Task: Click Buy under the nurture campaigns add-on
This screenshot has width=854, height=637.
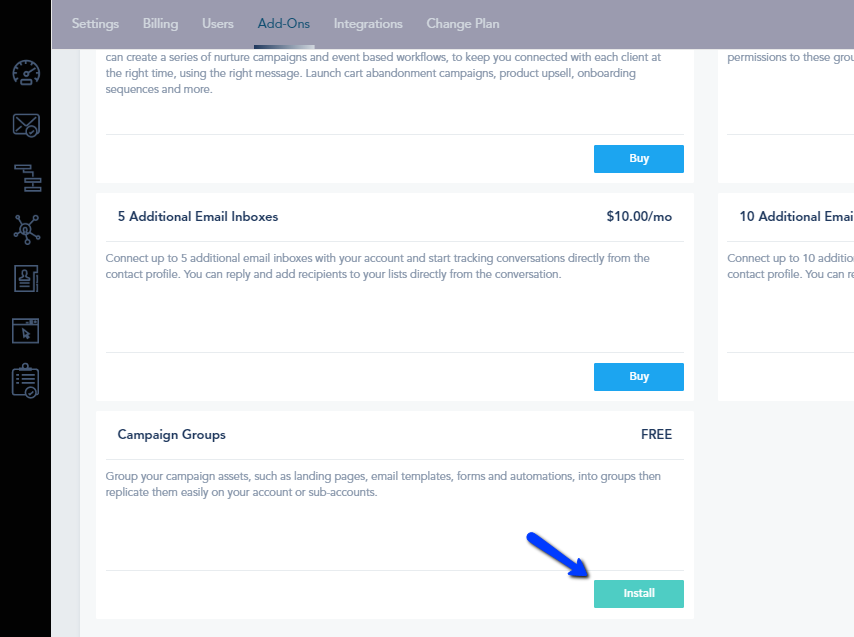Action: click(x=639, y=159)
